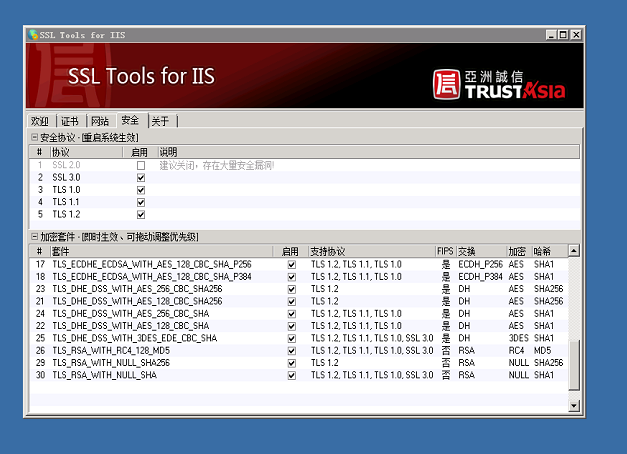
Task: Select TLS_DHE_DSS_WITH_AES_256_CBC_SHA256 suite name
Action: click(138, 289)
